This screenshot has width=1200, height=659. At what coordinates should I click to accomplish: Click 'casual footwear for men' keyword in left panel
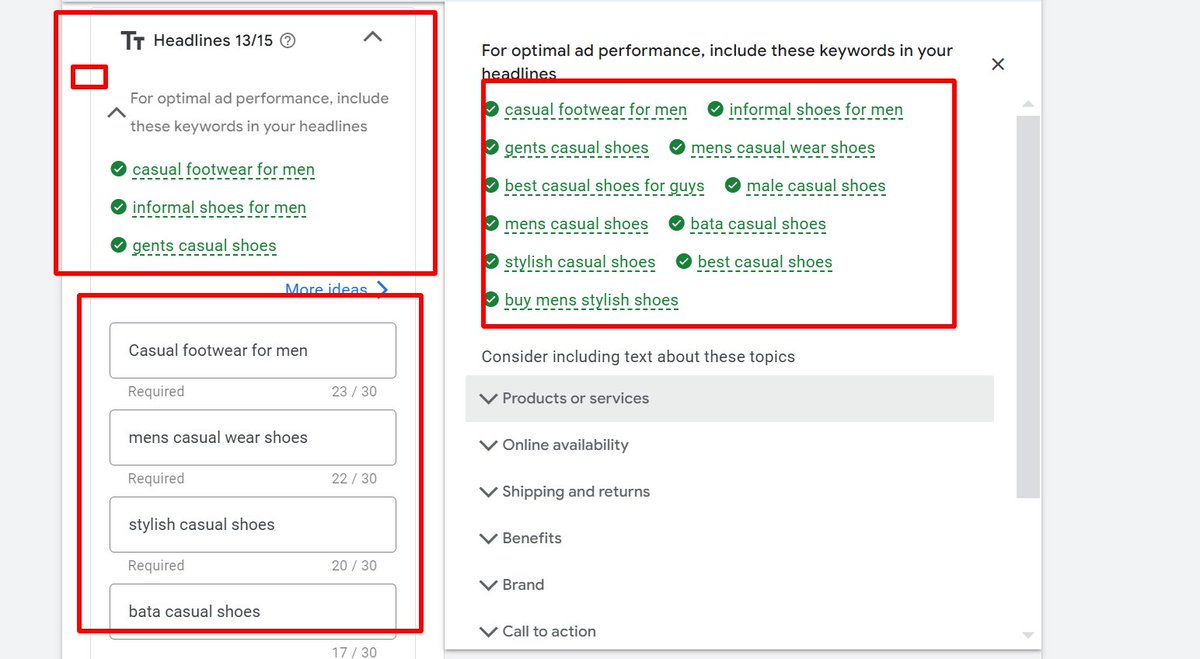tap(223, 169)
